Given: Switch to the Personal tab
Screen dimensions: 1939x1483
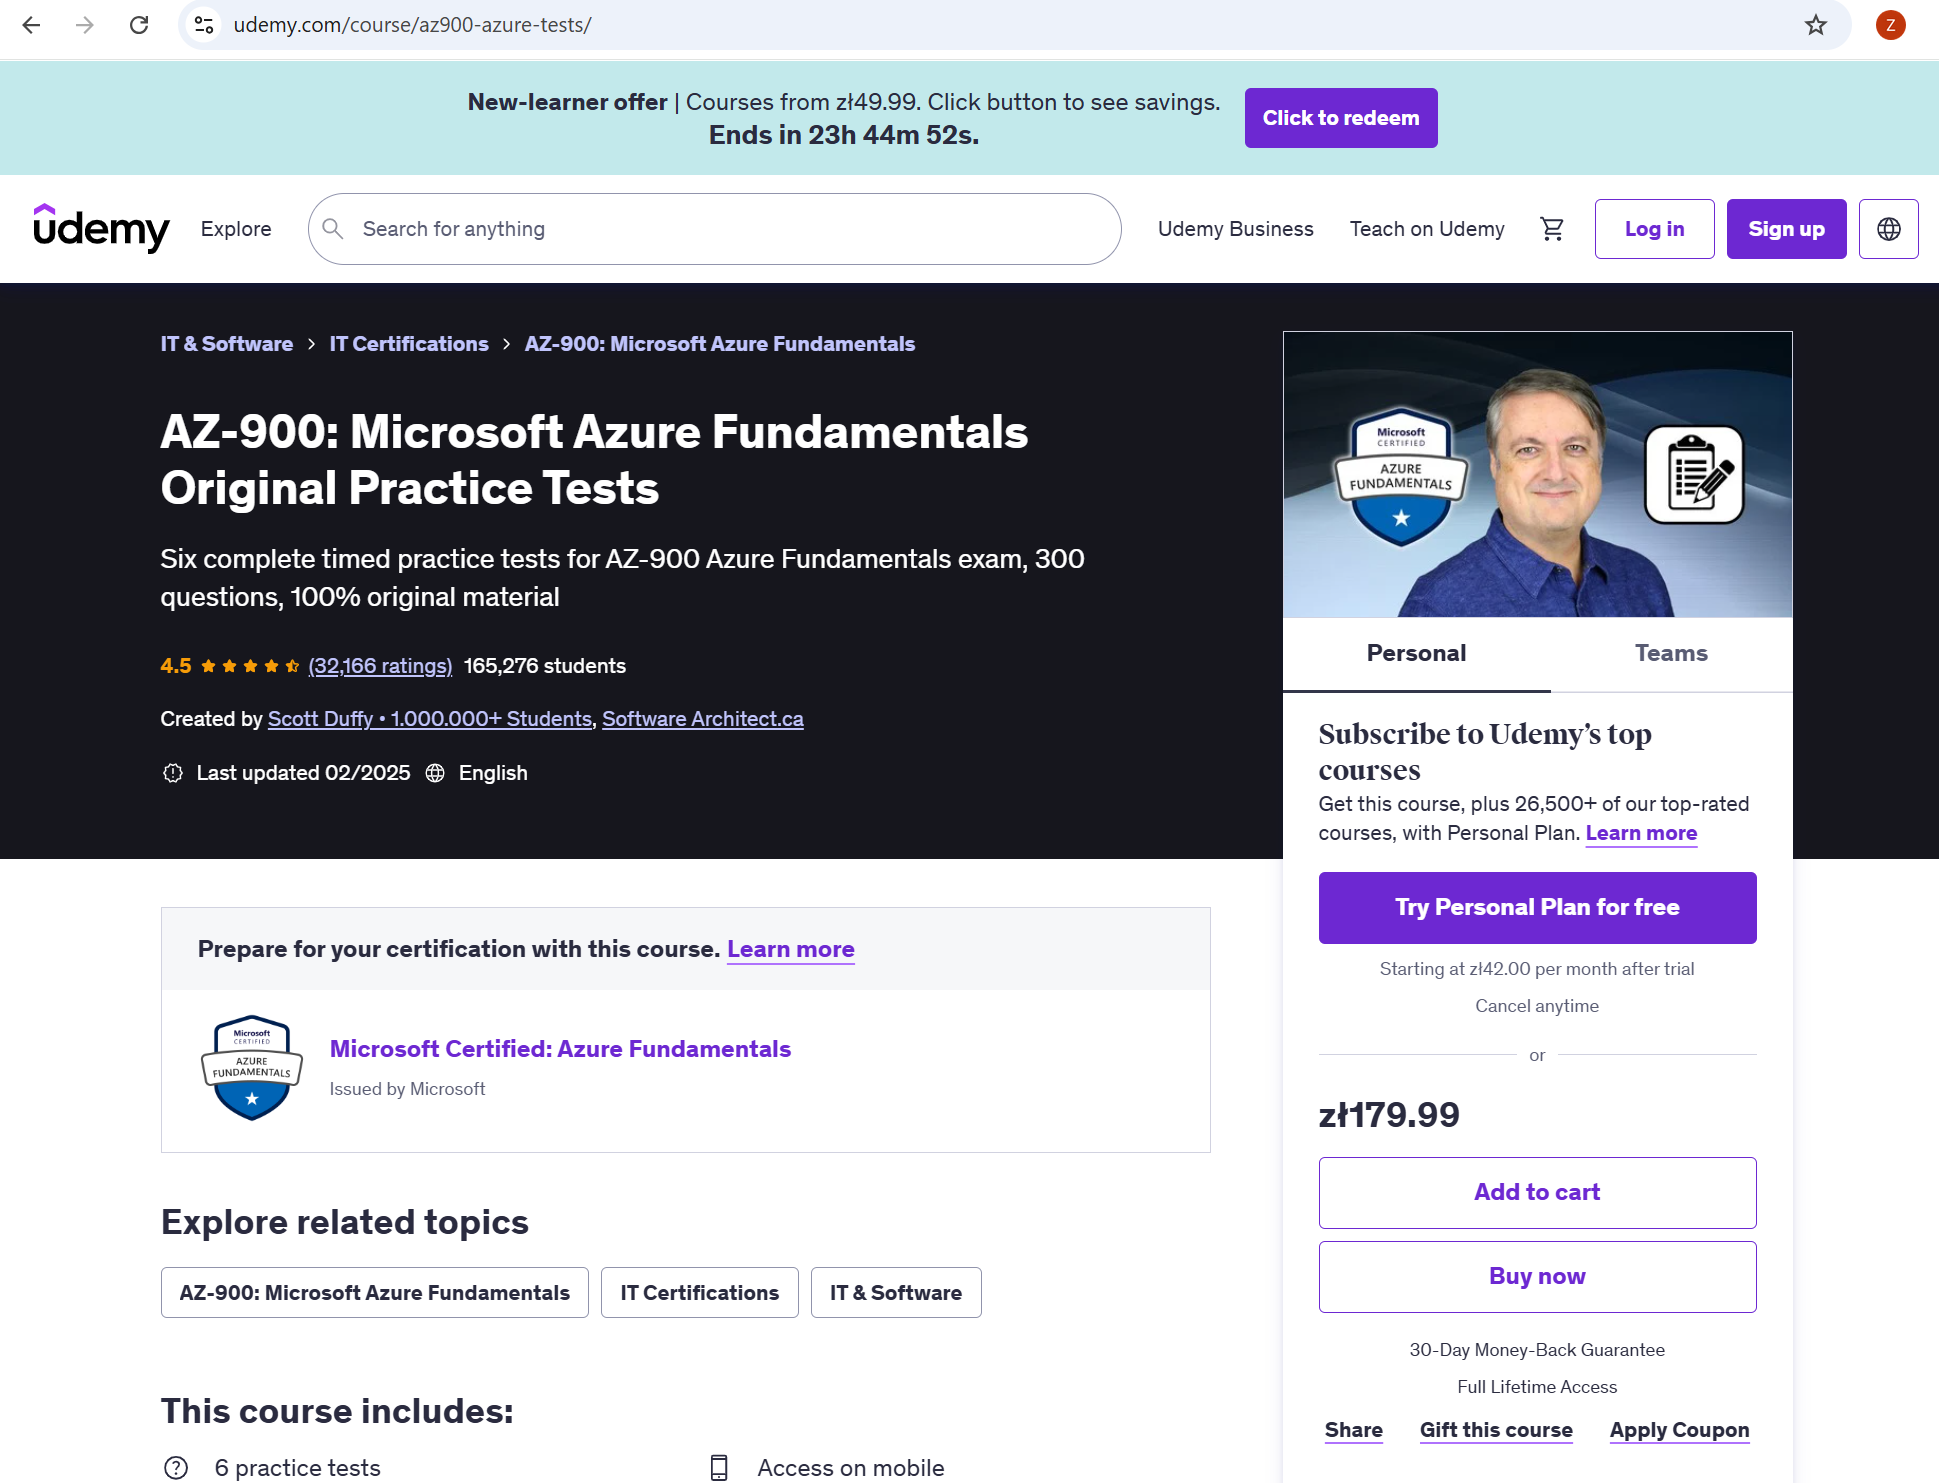Looking at the screenshot, I should pos(1416,653).
